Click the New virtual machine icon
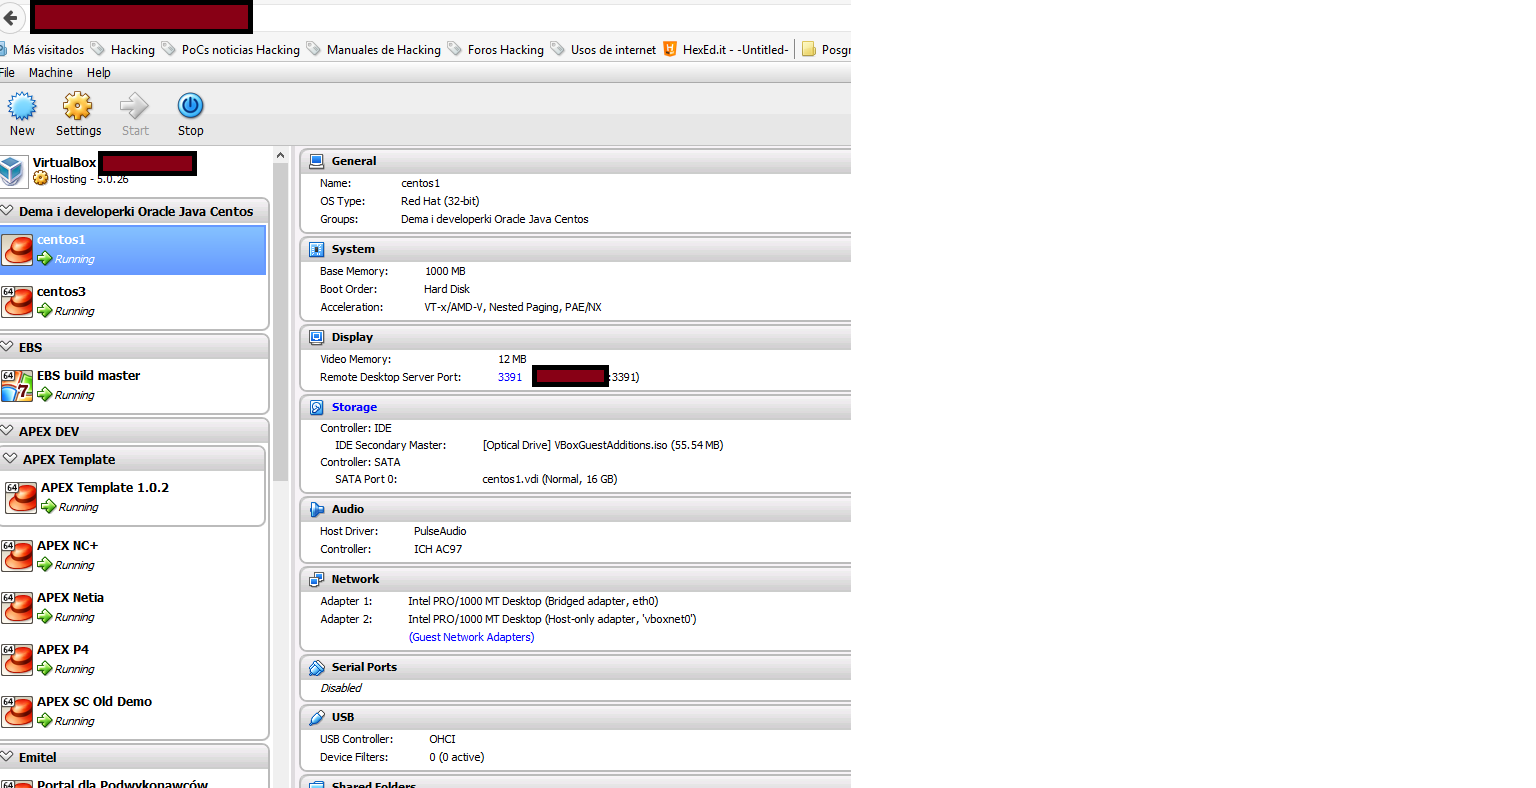Viewport: 1536px width, 788px height. coord(22,106)
